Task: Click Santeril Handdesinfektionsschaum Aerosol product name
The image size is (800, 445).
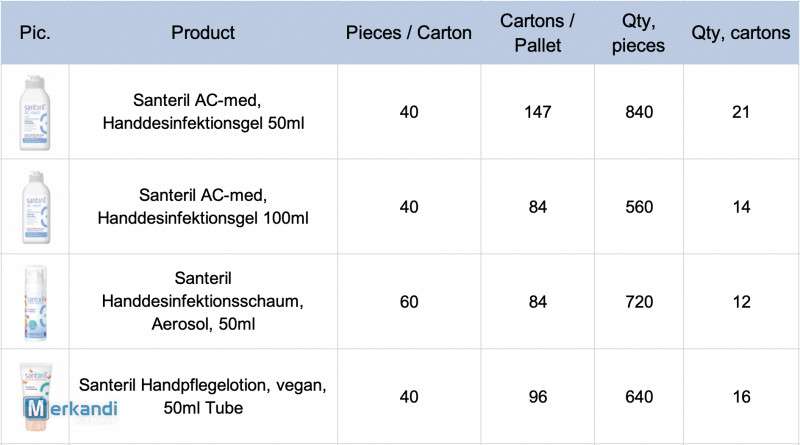Action: tap(203, 301)
